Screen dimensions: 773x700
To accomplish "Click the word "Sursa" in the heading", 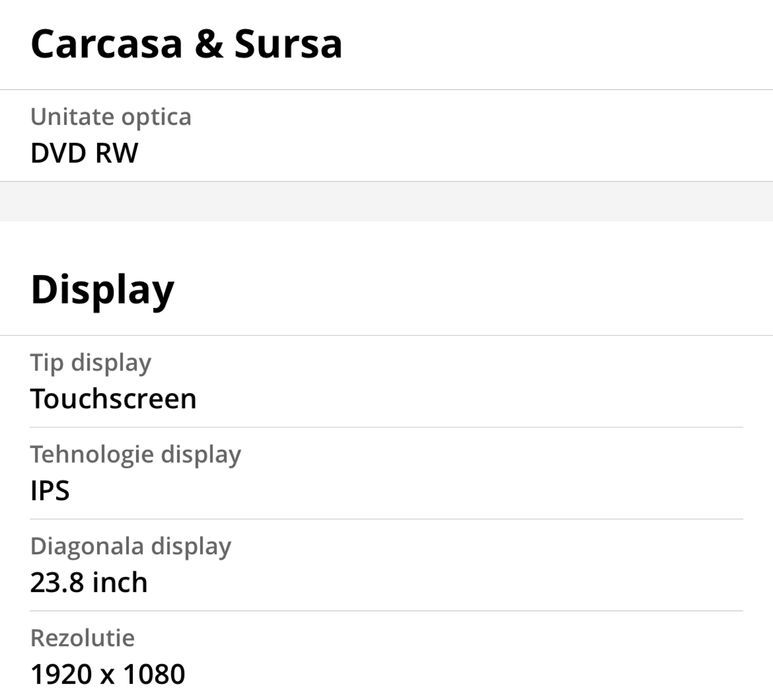I will 288,44.
